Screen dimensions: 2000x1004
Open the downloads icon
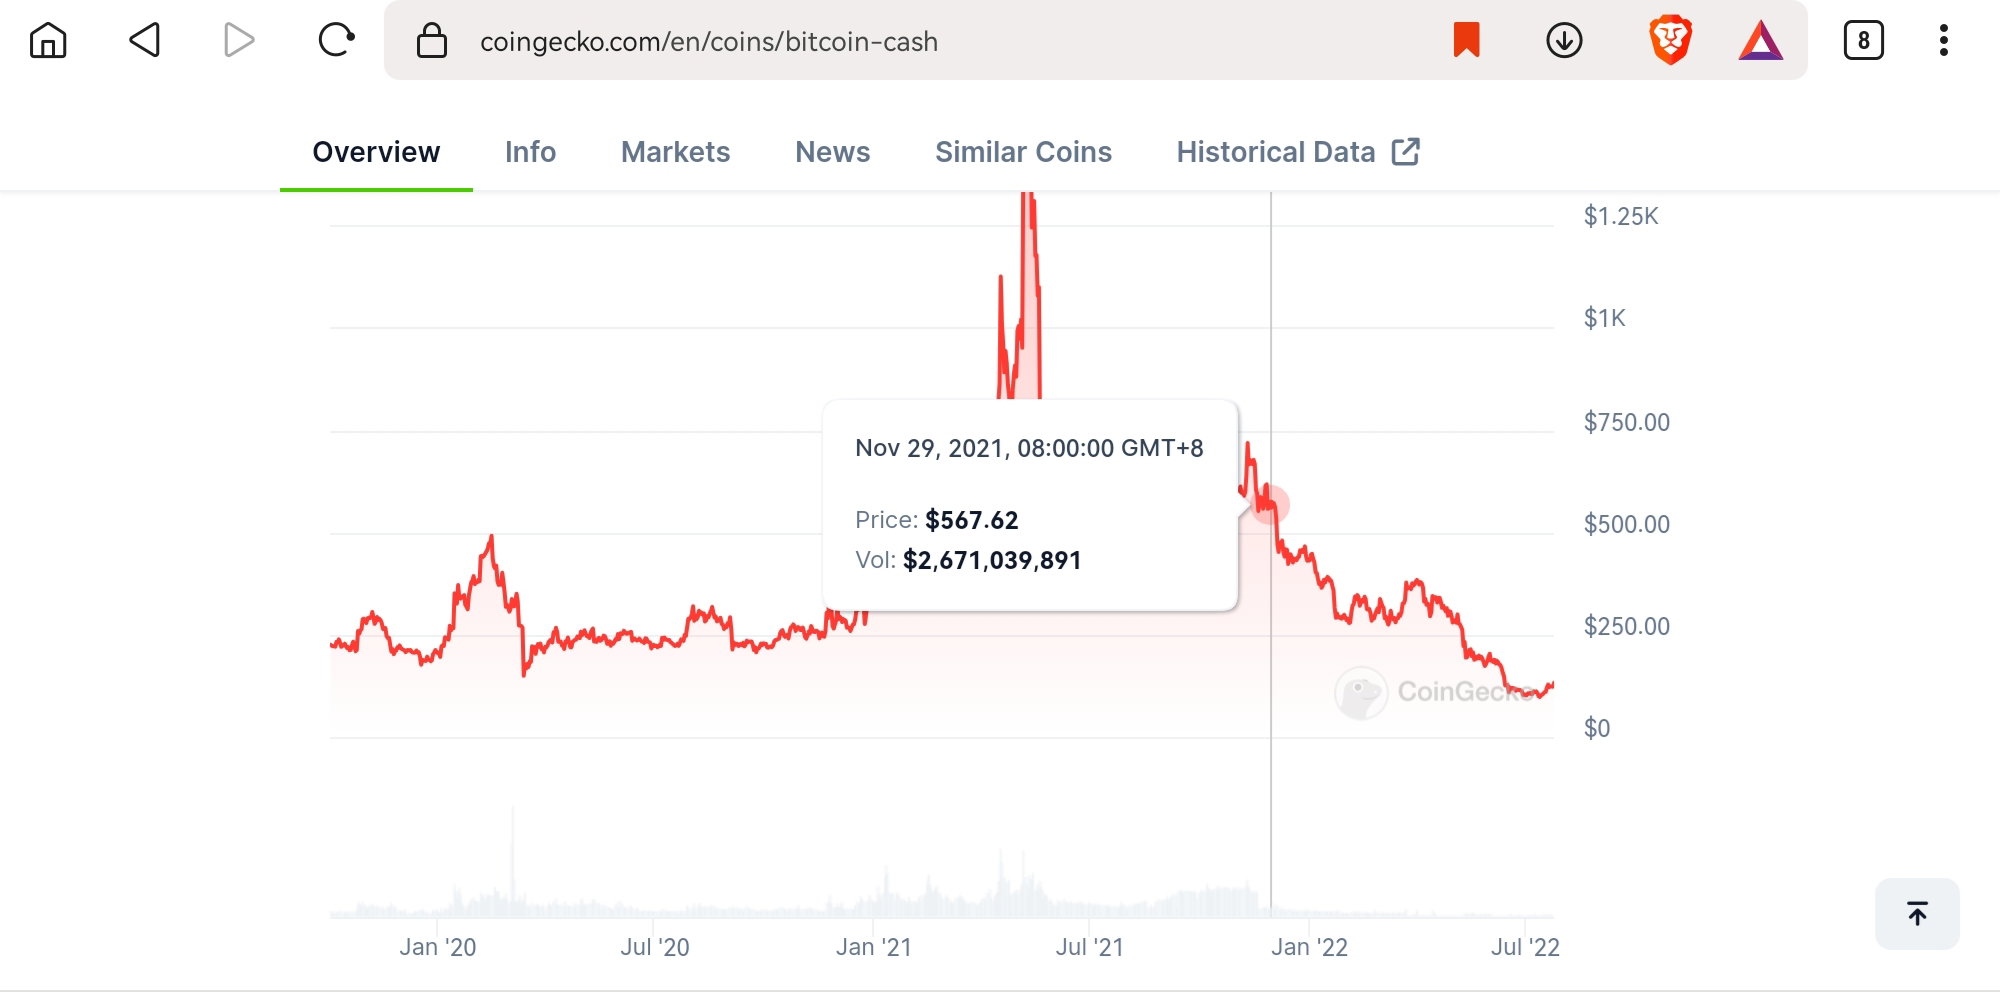[x=1564, y=41]
